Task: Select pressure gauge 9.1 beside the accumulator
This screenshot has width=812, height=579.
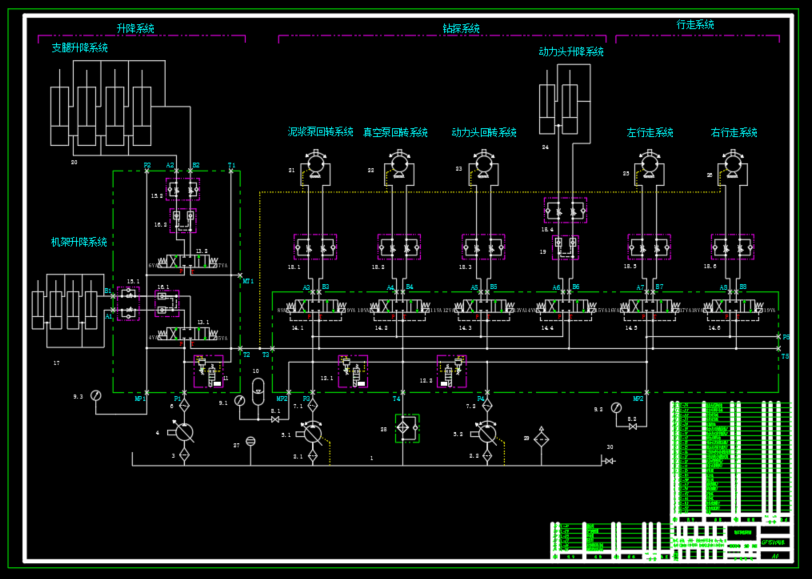Action: [239, 400]
